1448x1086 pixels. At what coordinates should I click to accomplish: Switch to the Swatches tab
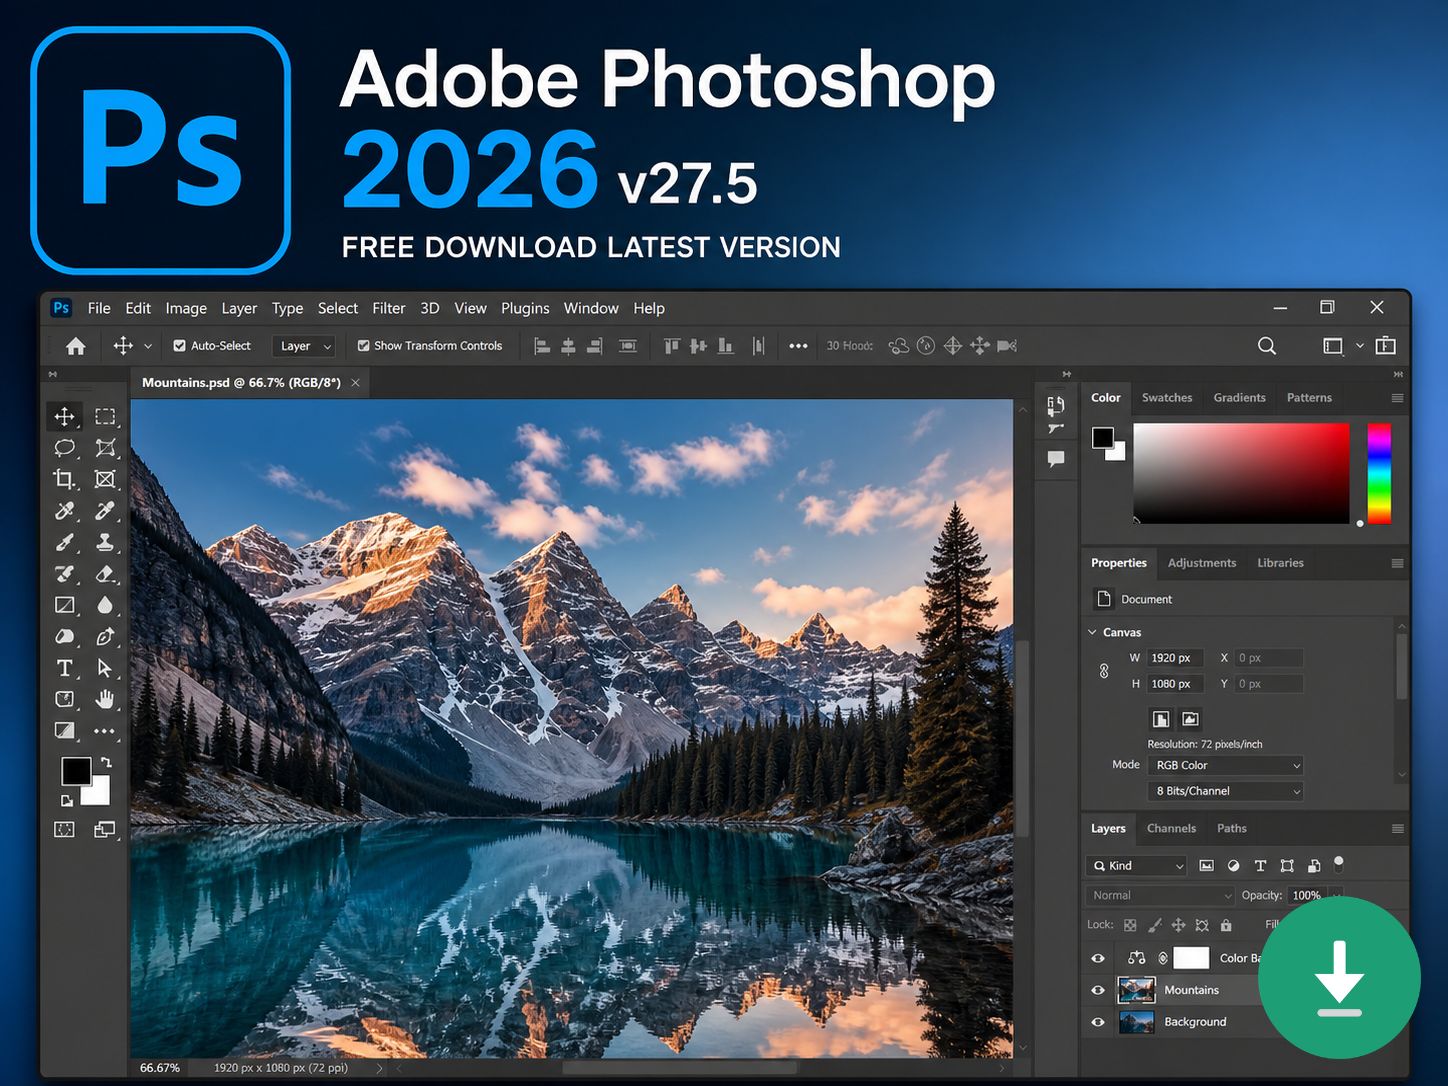coord(1167,398)
